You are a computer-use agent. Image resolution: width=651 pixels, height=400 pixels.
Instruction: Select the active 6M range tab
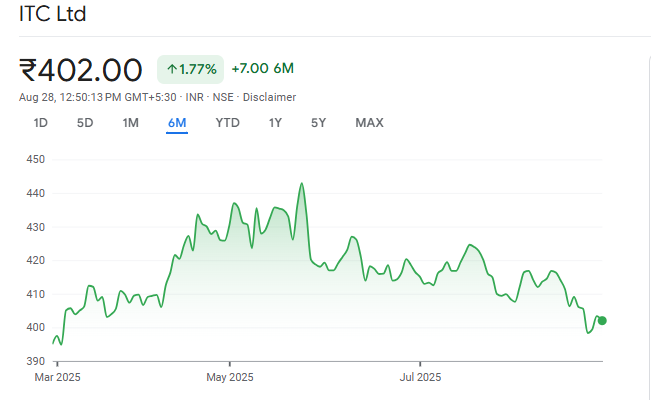[177, 123]
